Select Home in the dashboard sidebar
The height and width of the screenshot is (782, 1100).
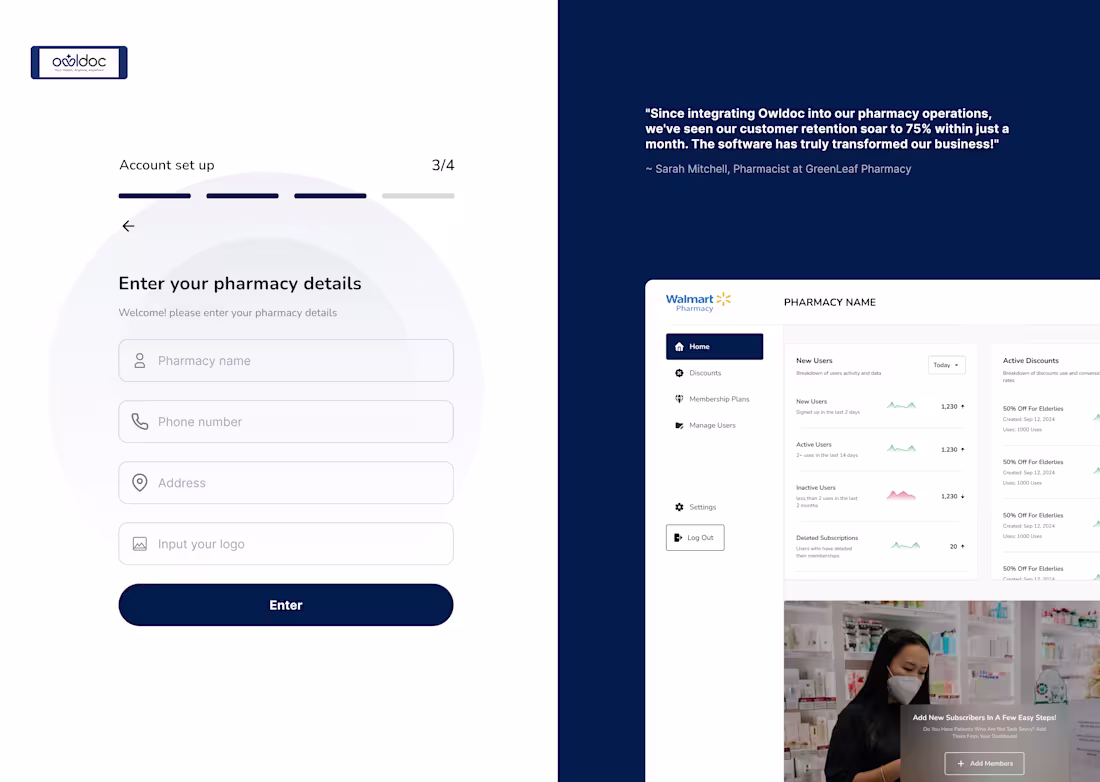[x=714, y=346]
